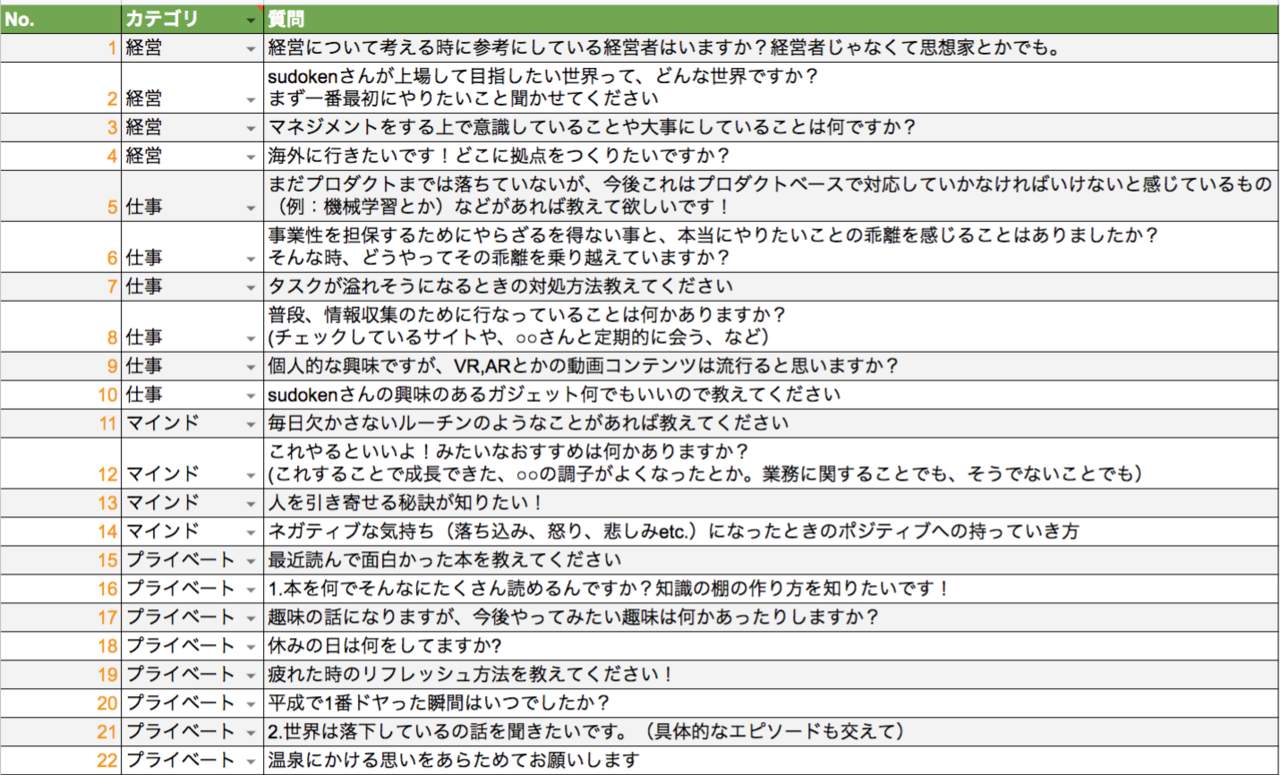Select question about マネジメントをする上で意識していること
This screenshot has height=775, width=1280.
772,128
